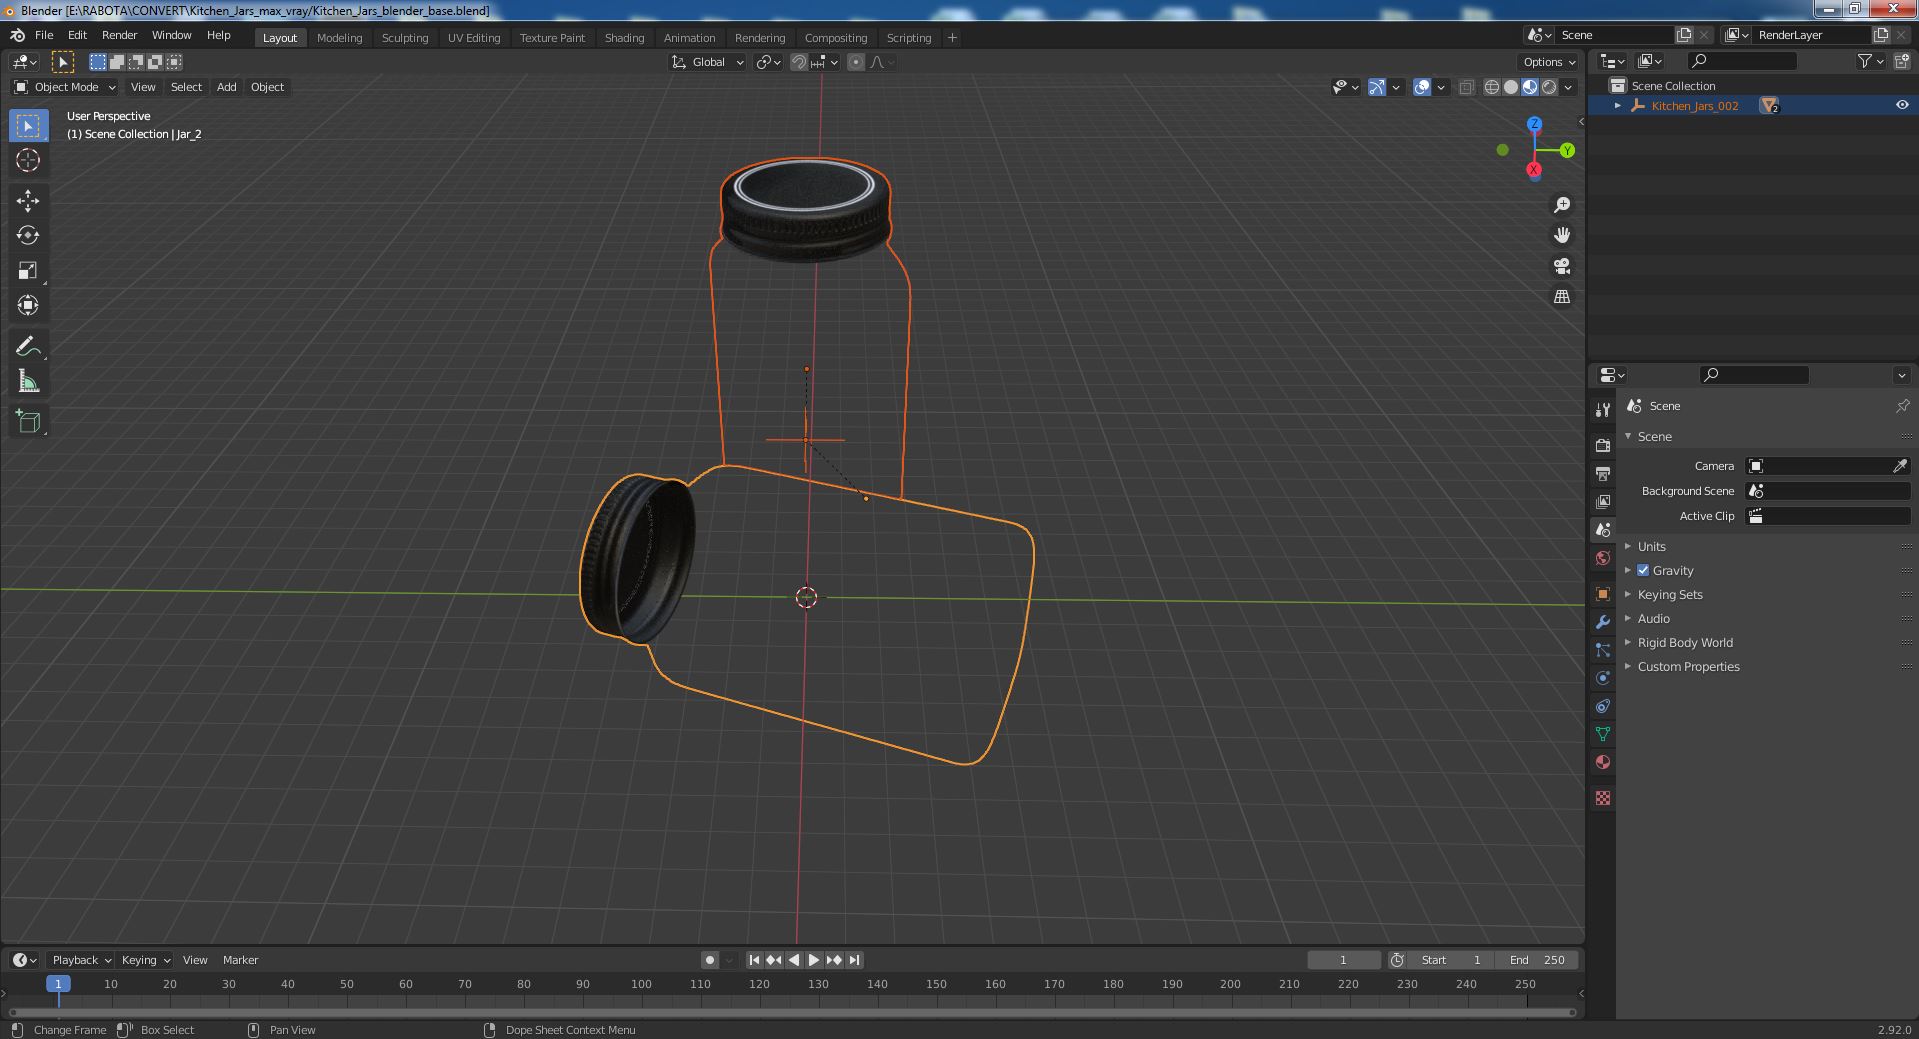This screenshot has width=1919, height=1039.
Task: Open the timeline Marker menu
Action: click(x=240, y=960)
